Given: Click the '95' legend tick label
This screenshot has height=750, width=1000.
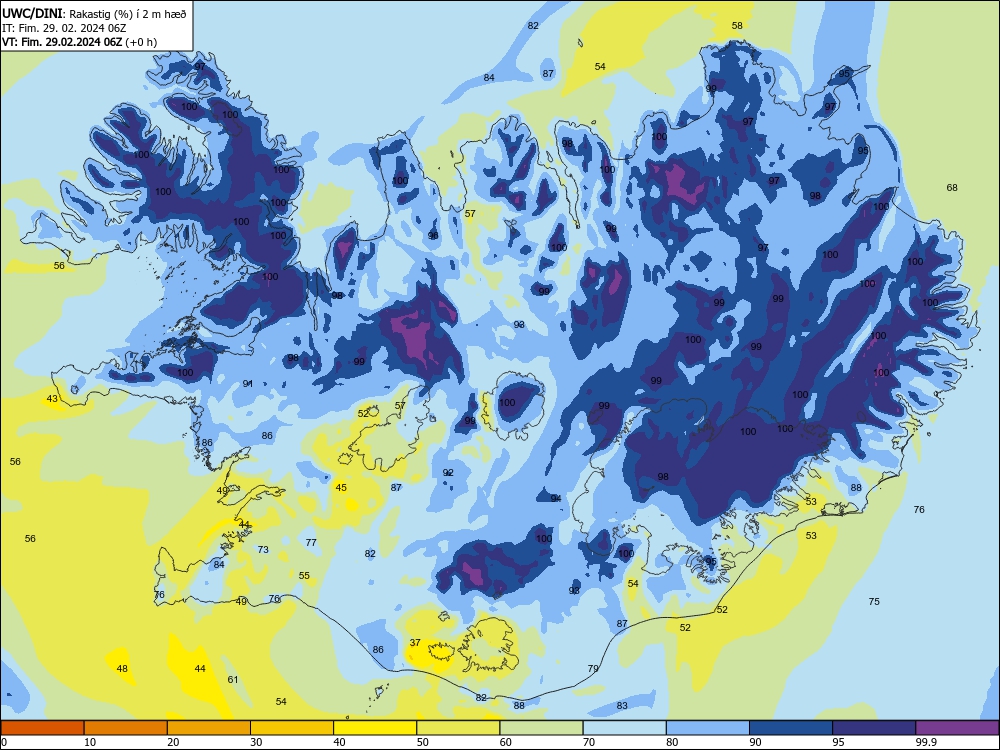Looking at the screenshot, I should [838, 742].
